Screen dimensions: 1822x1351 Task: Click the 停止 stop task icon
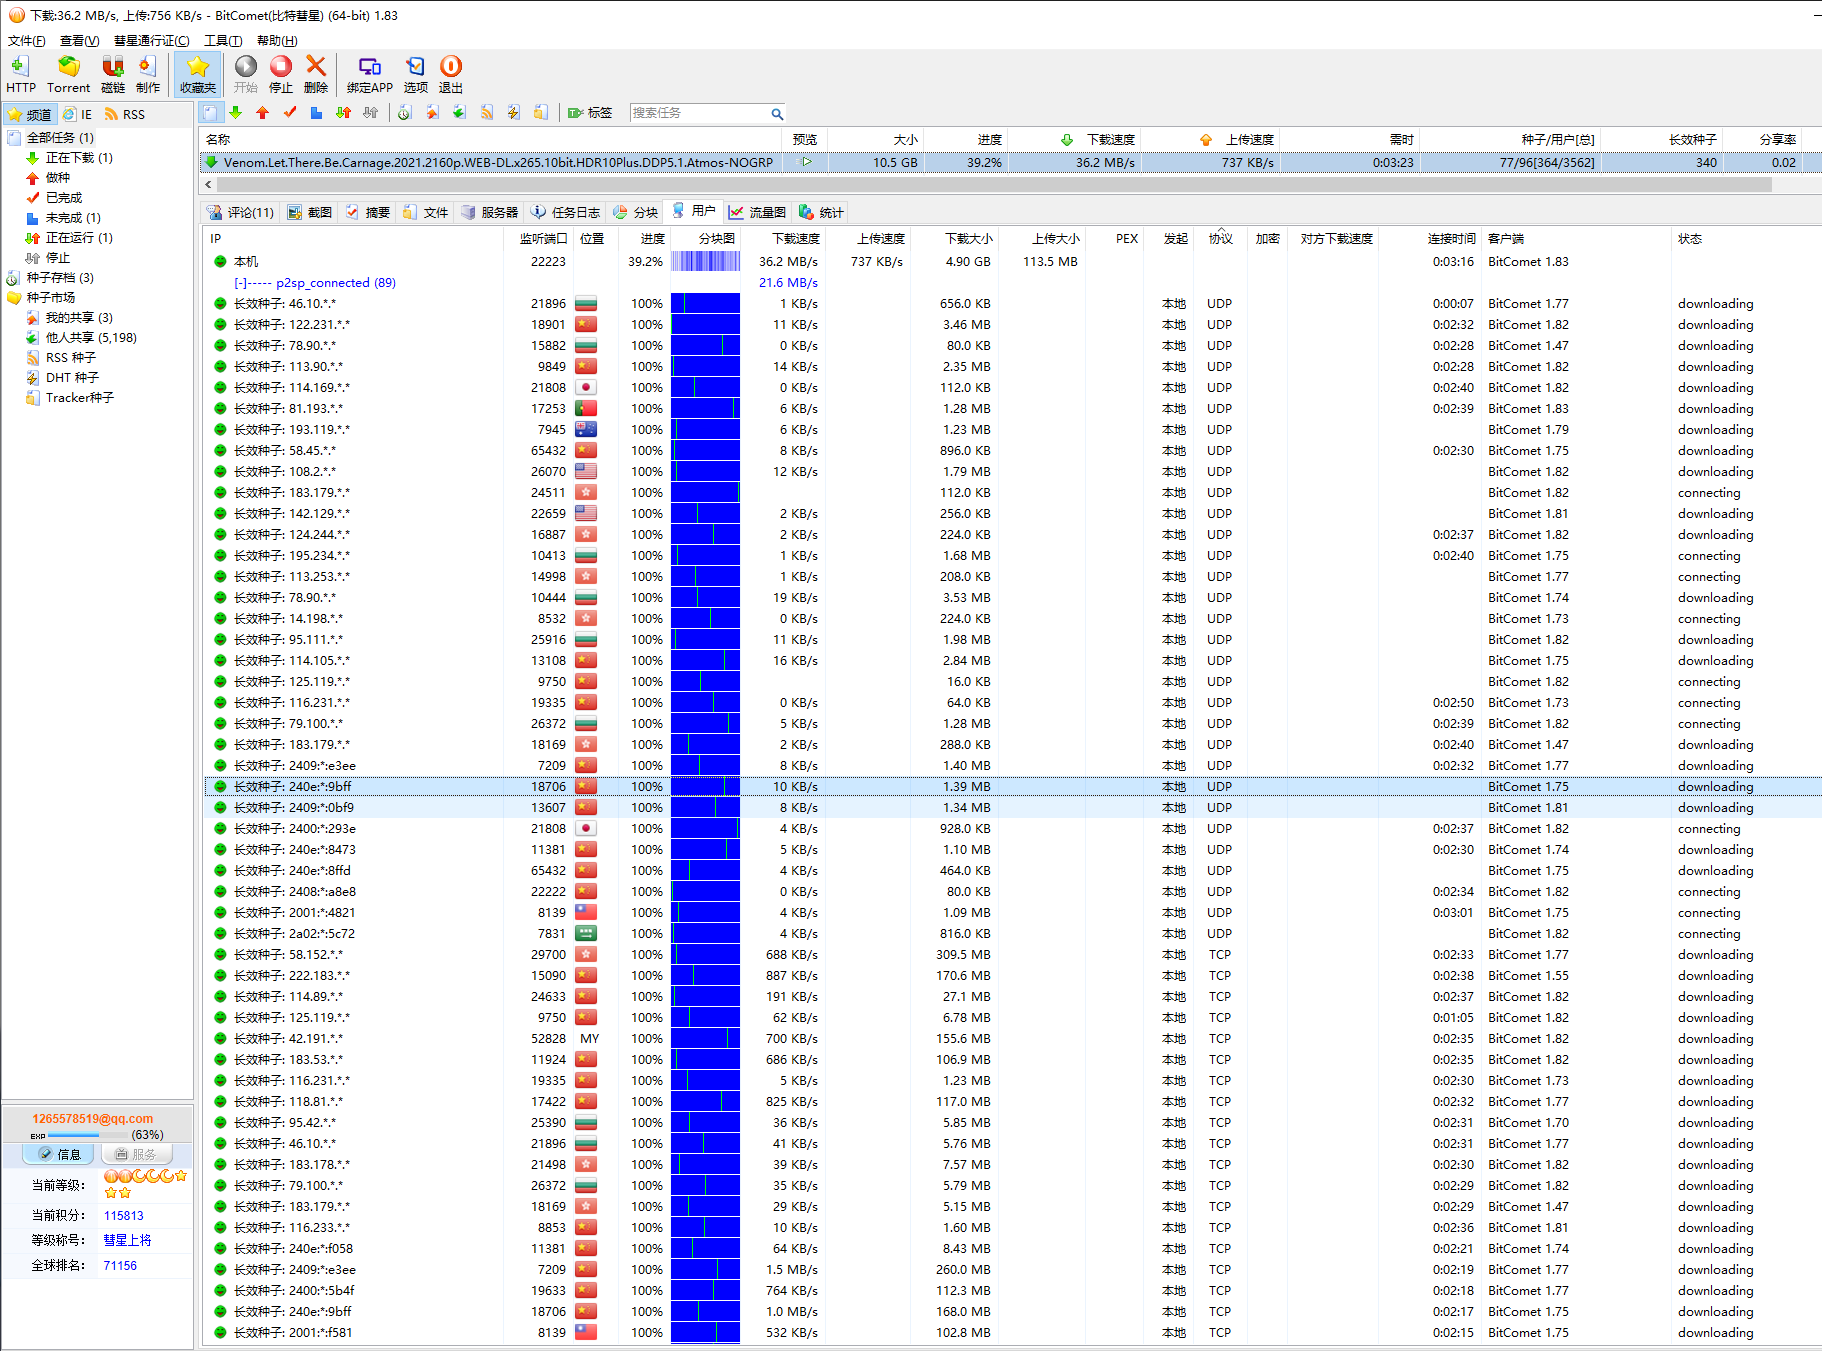point(281,75)
